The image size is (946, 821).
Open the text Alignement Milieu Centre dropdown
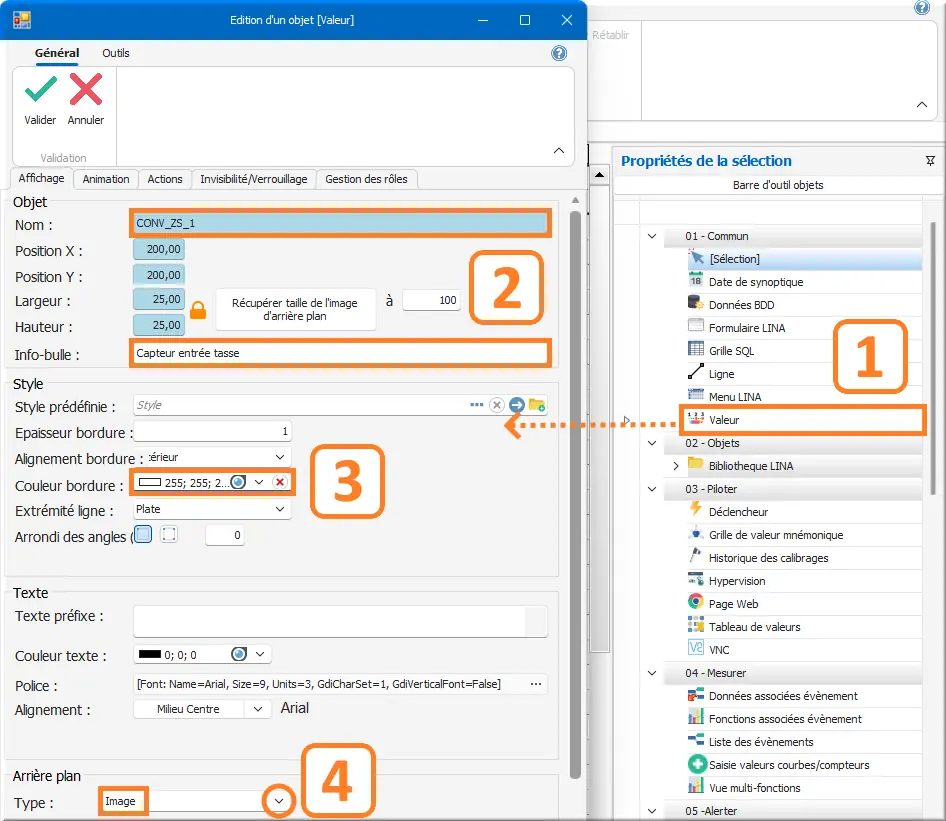click(x=258, y=709)
